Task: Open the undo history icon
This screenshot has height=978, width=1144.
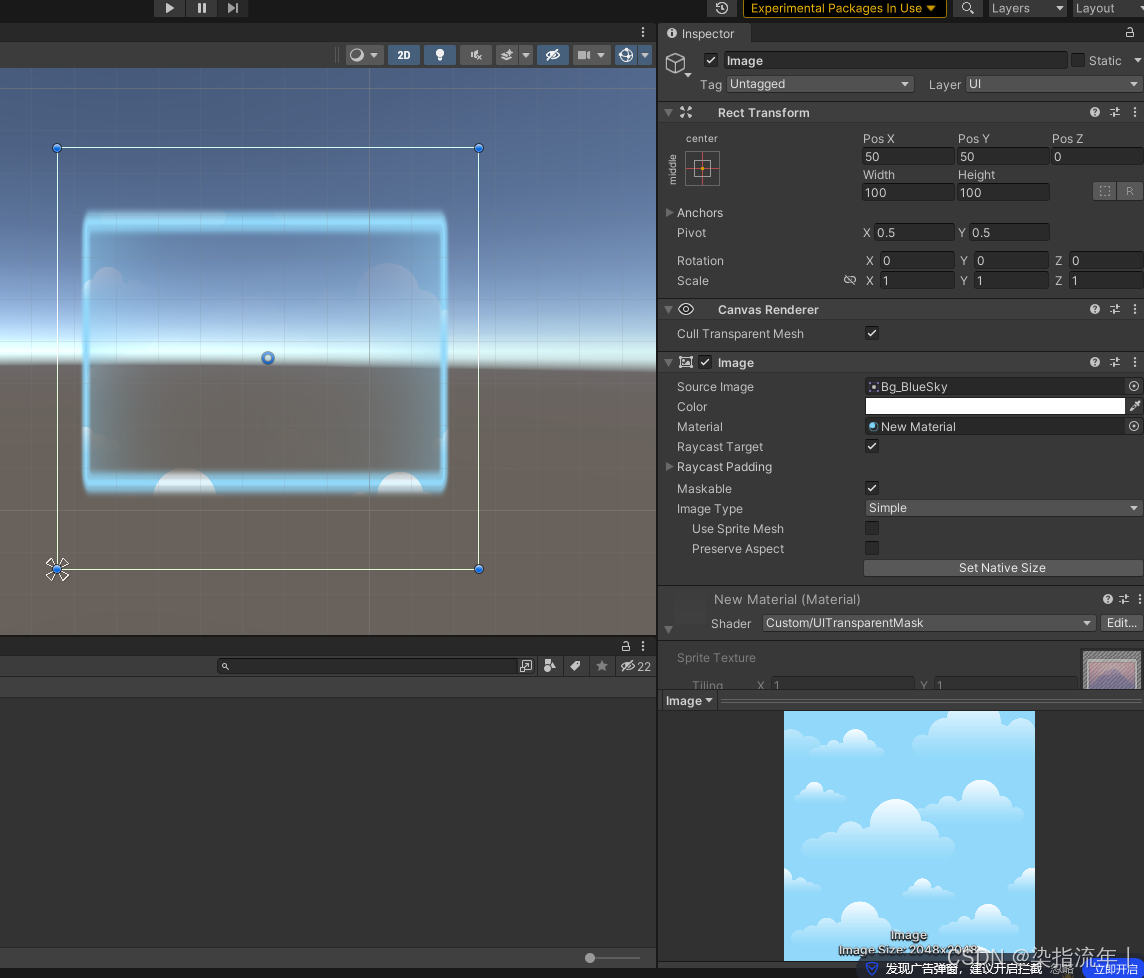Action: click(722, 8)
